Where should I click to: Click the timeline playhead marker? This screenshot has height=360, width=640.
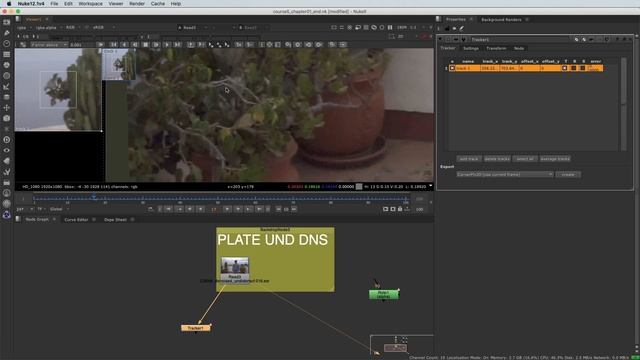pyautogui.click(x=94, y=197)
